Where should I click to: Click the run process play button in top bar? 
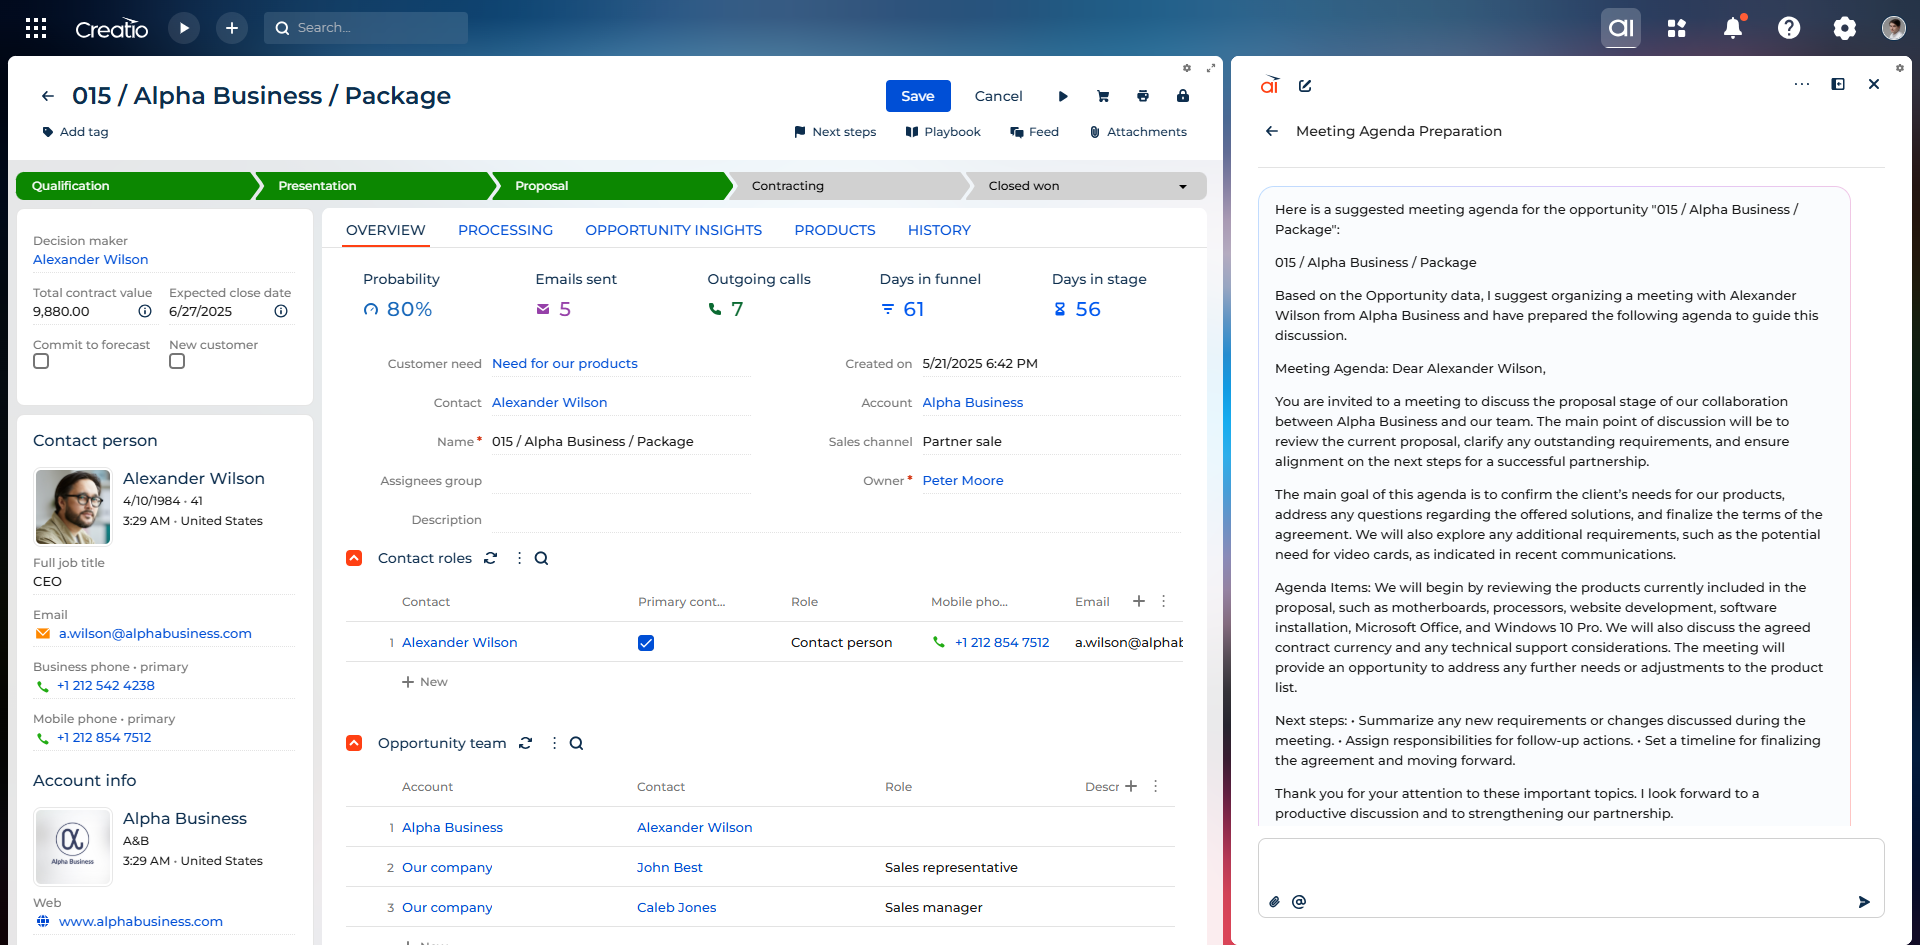tap(184, 28)
